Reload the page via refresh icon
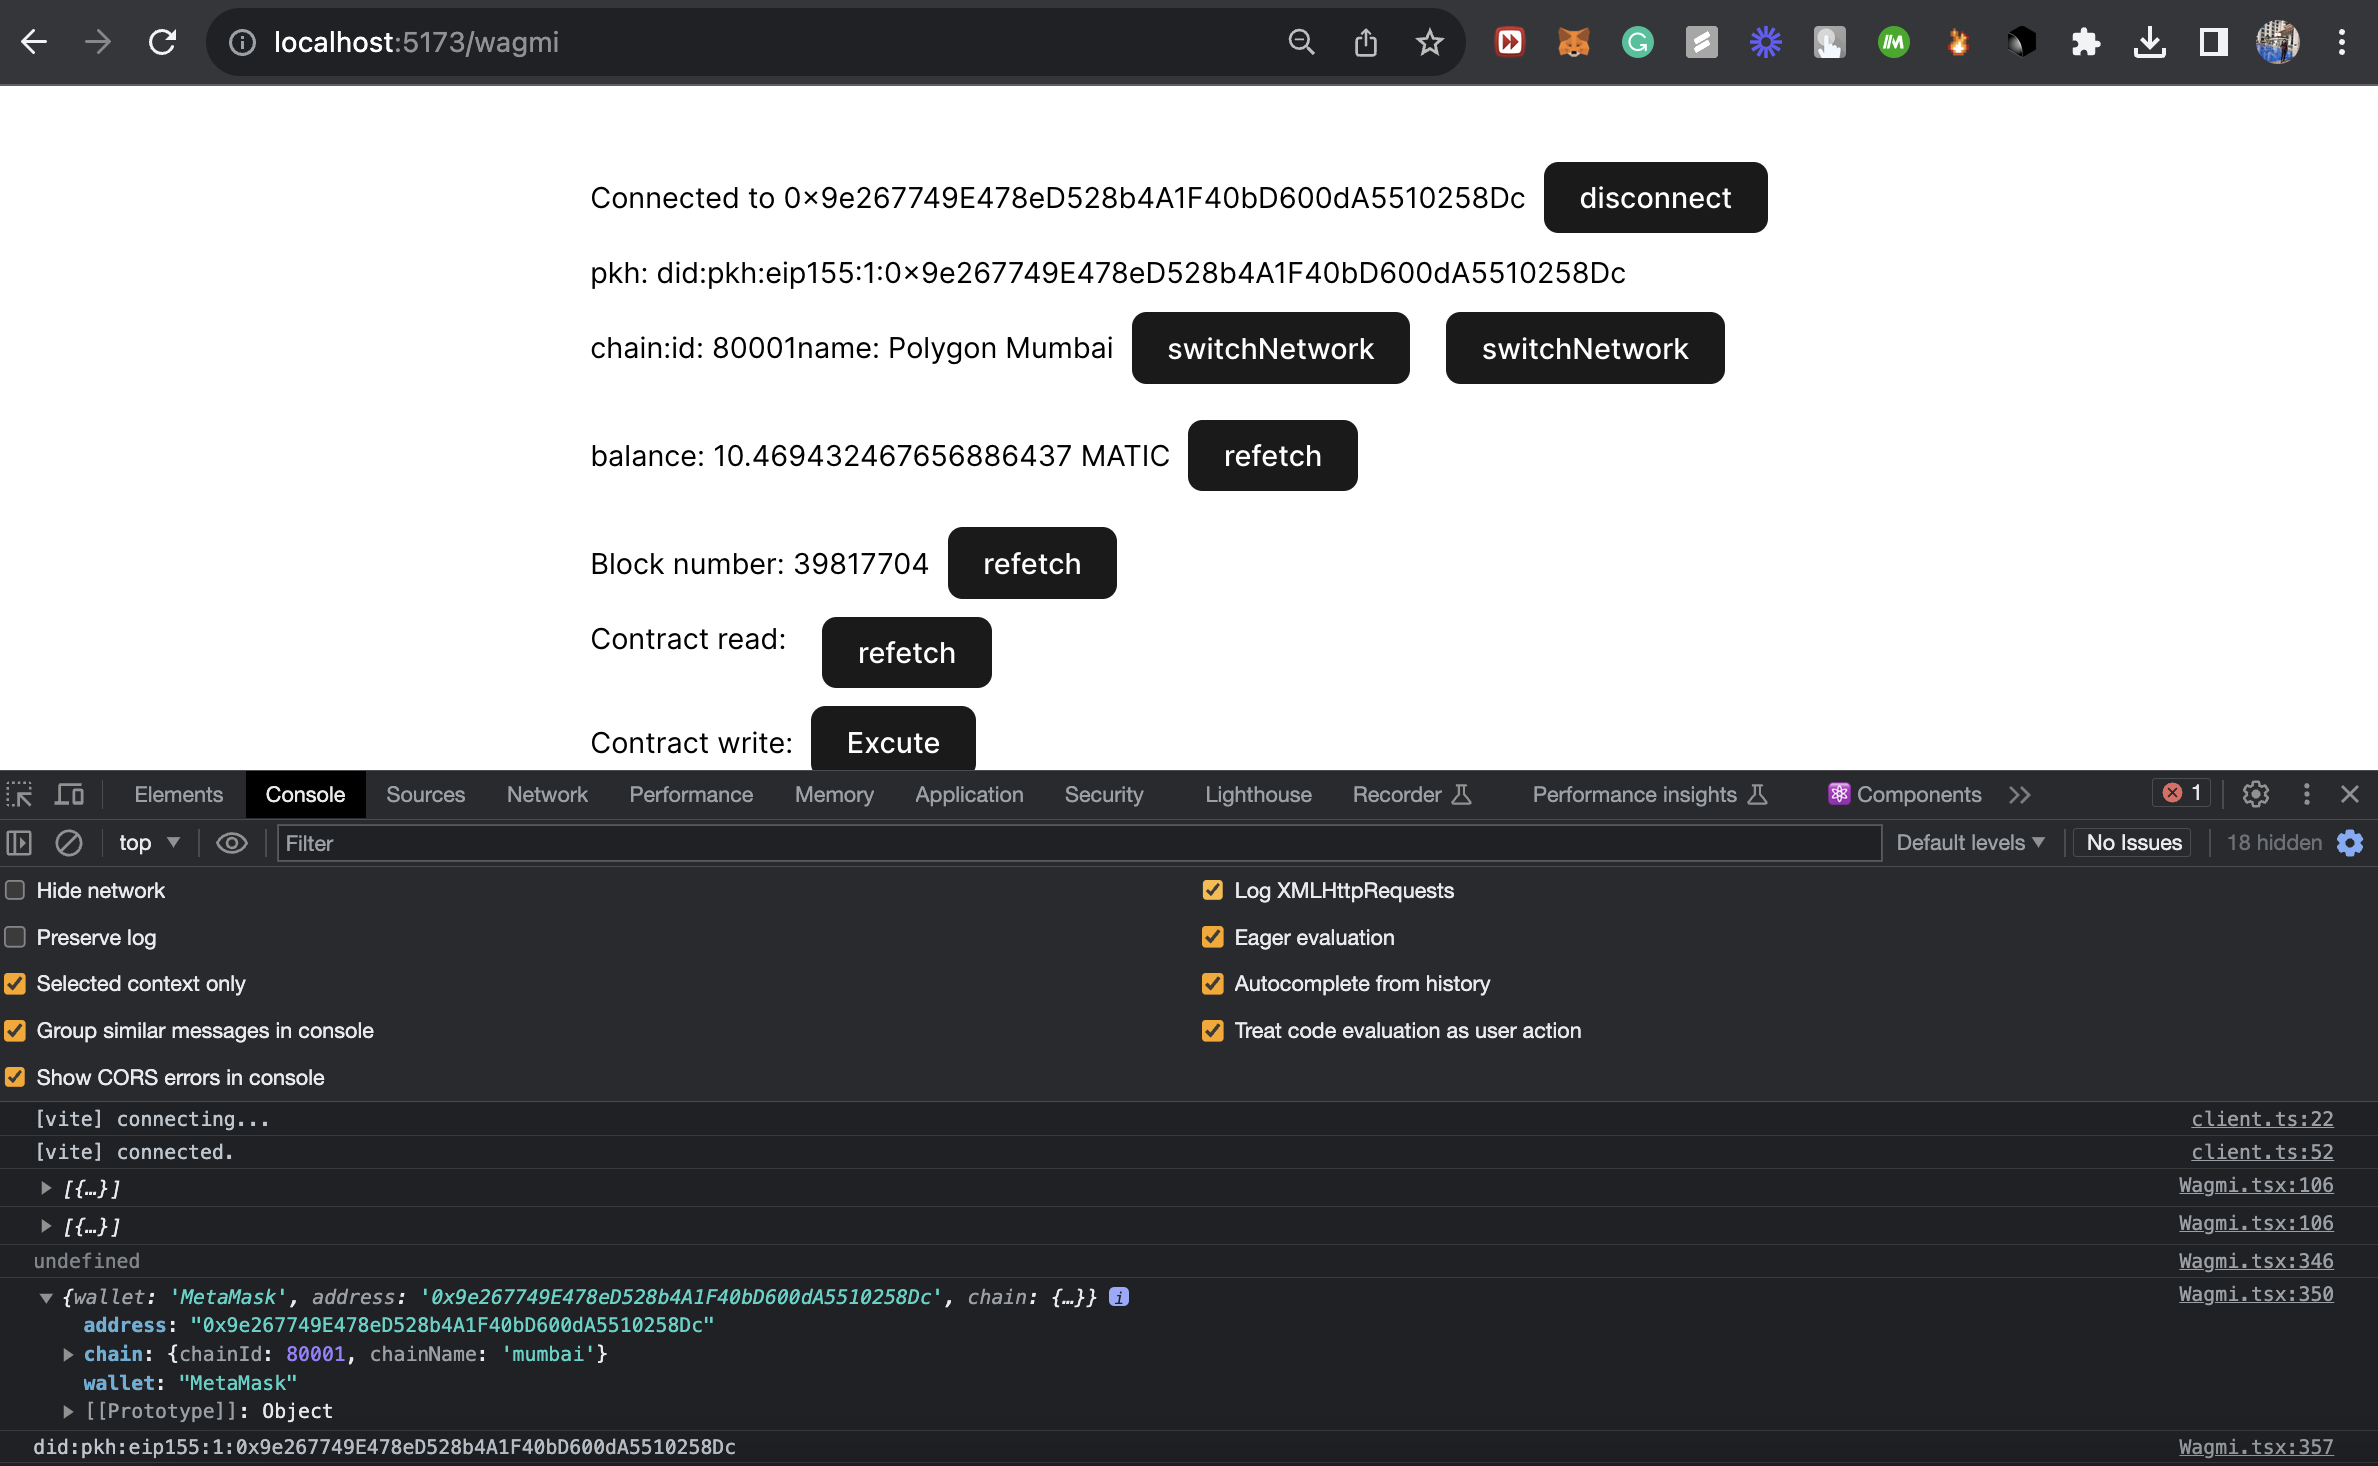The image size is (2378, 1466). (x=162, y=42)
